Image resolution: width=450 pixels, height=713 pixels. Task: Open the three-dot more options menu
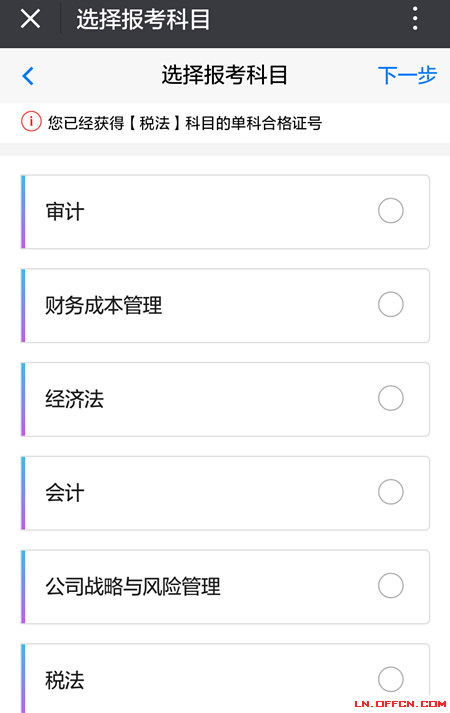tap(415, 19)
